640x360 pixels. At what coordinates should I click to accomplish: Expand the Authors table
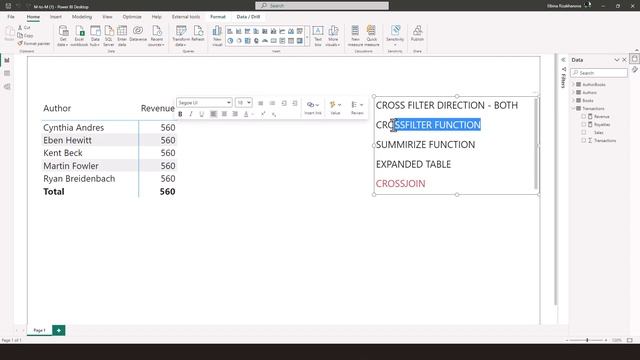coord(573,93)
